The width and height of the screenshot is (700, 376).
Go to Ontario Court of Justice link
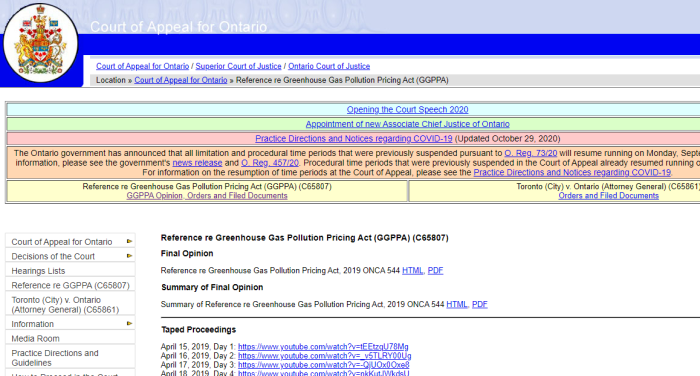tap(329, 66)
